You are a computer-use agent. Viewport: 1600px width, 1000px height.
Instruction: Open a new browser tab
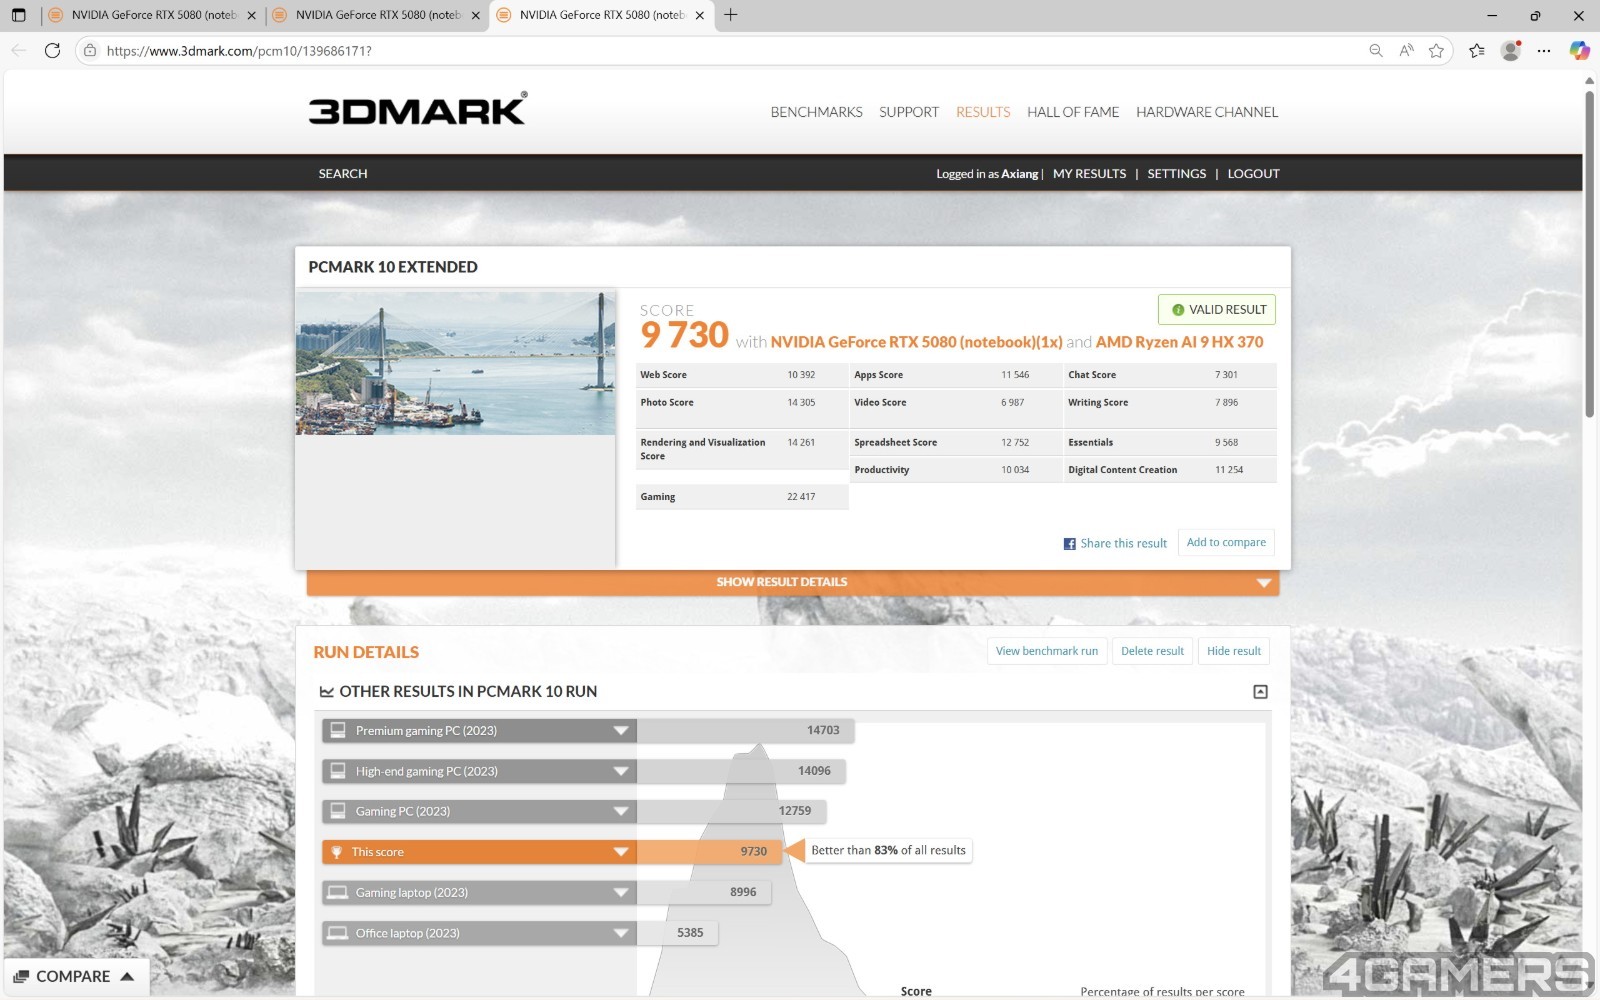731,15
